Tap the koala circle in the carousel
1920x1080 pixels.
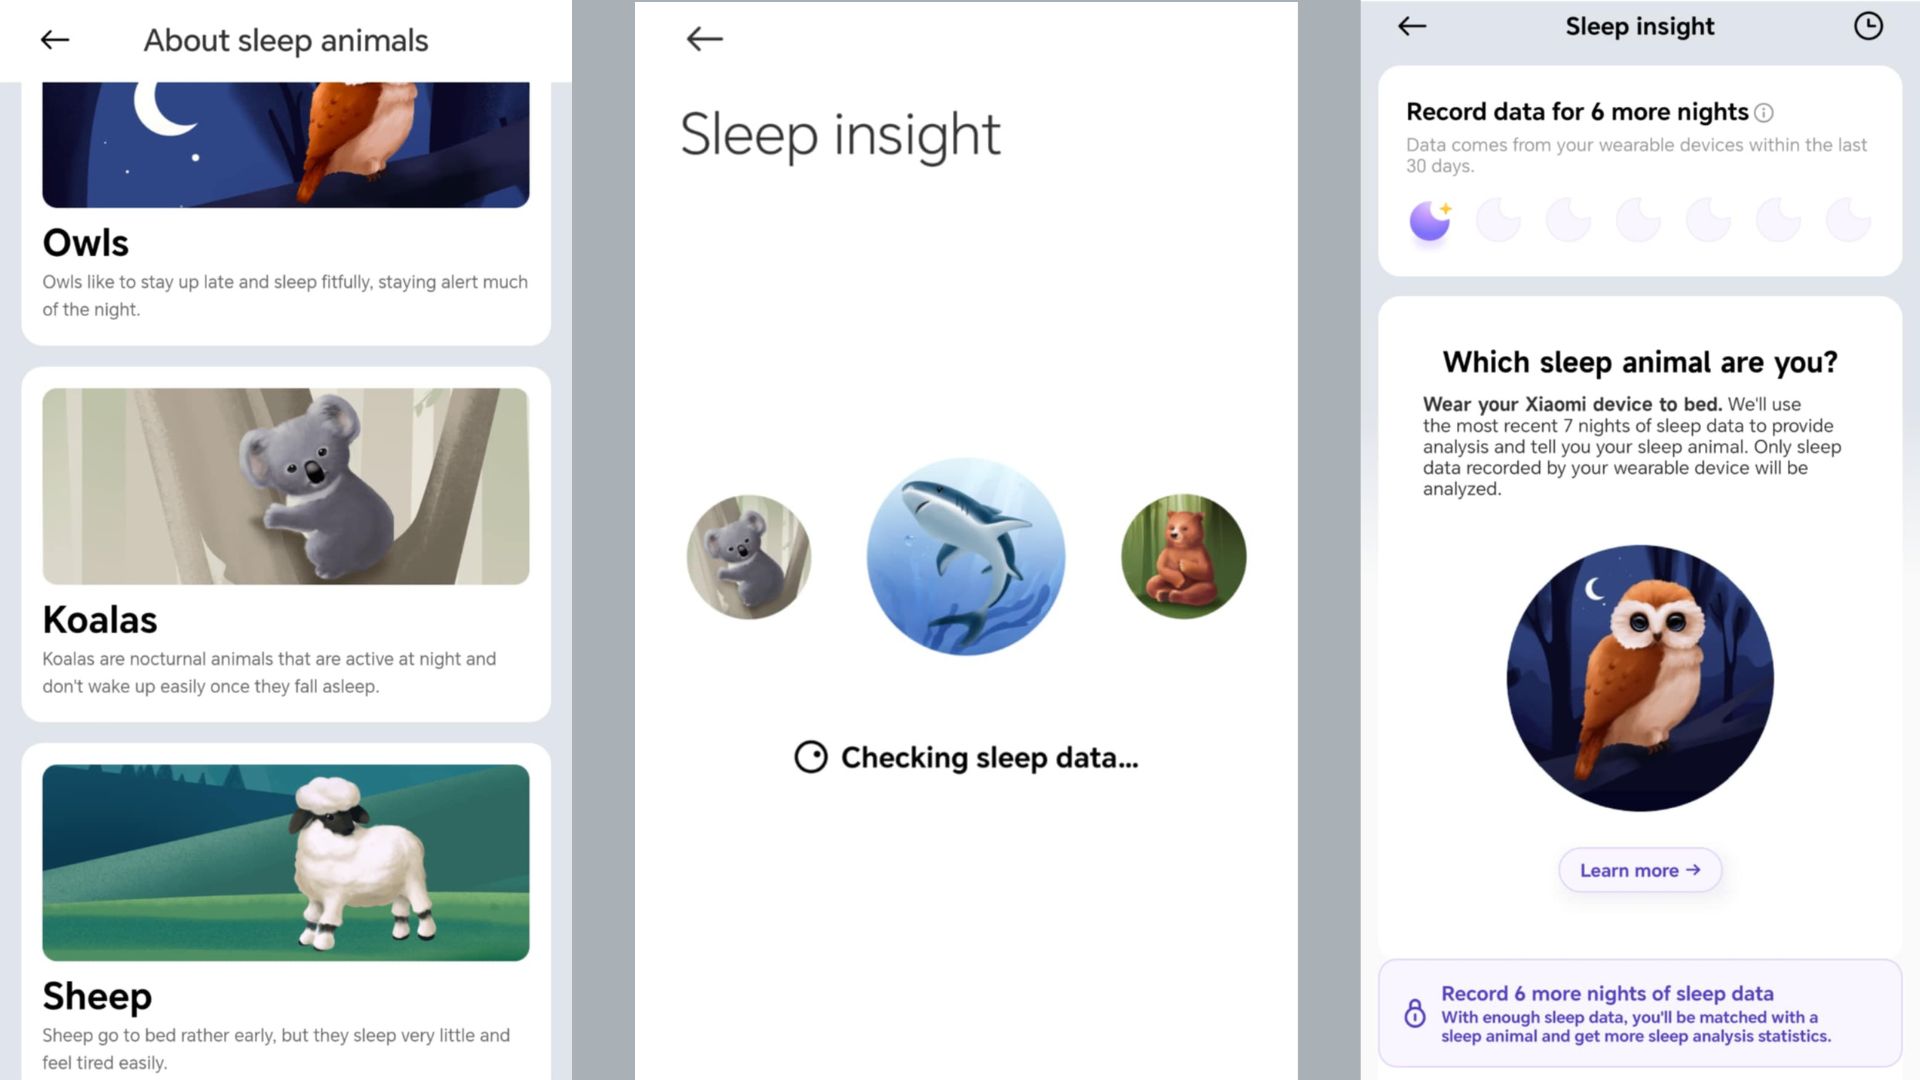click(x=749, y=557)
